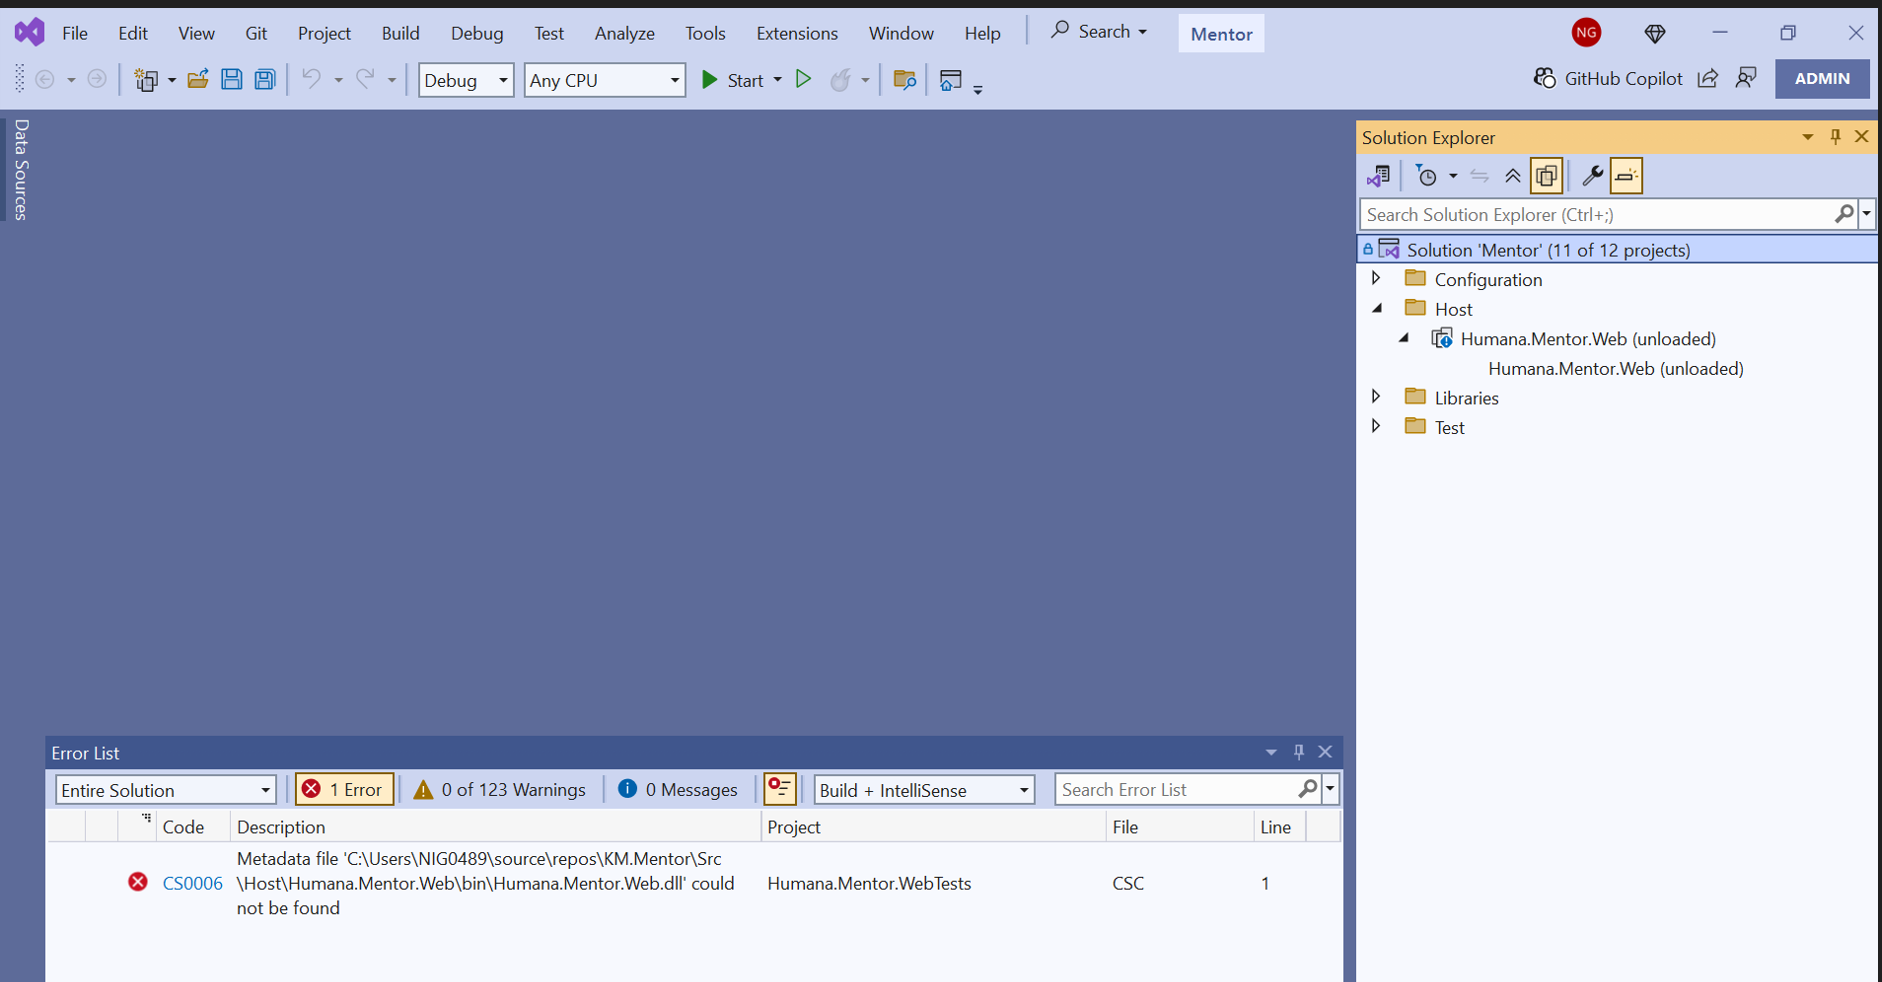
Task: Open the CS0006 error code link
Action: coord(192,883)
